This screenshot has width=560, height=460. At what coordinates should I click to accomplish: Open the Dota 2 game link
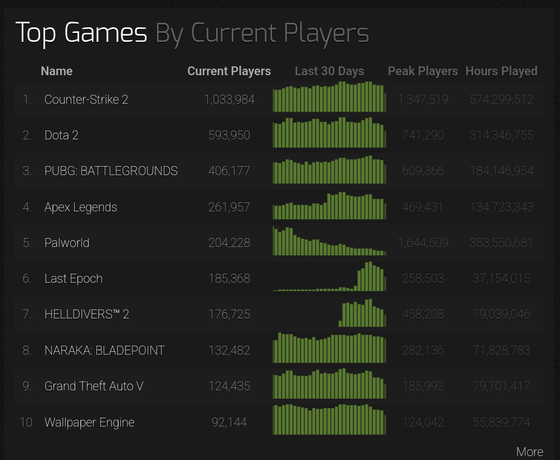pyautogui.click(x=61, y=135)
